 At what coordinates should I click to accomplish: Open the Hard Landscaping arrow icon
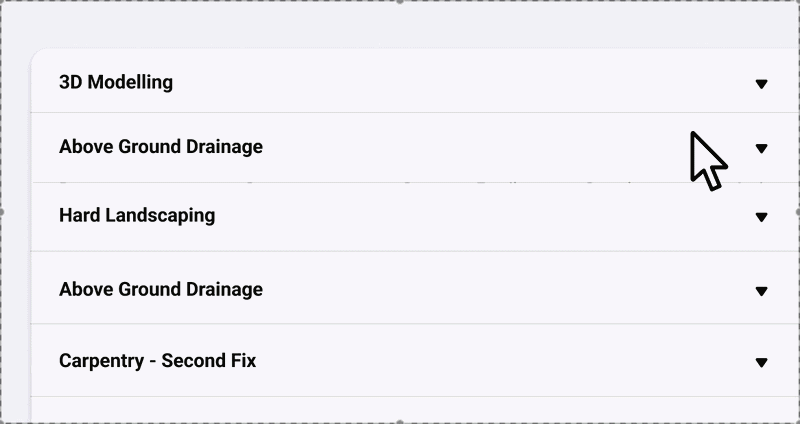tap(761, 217)
